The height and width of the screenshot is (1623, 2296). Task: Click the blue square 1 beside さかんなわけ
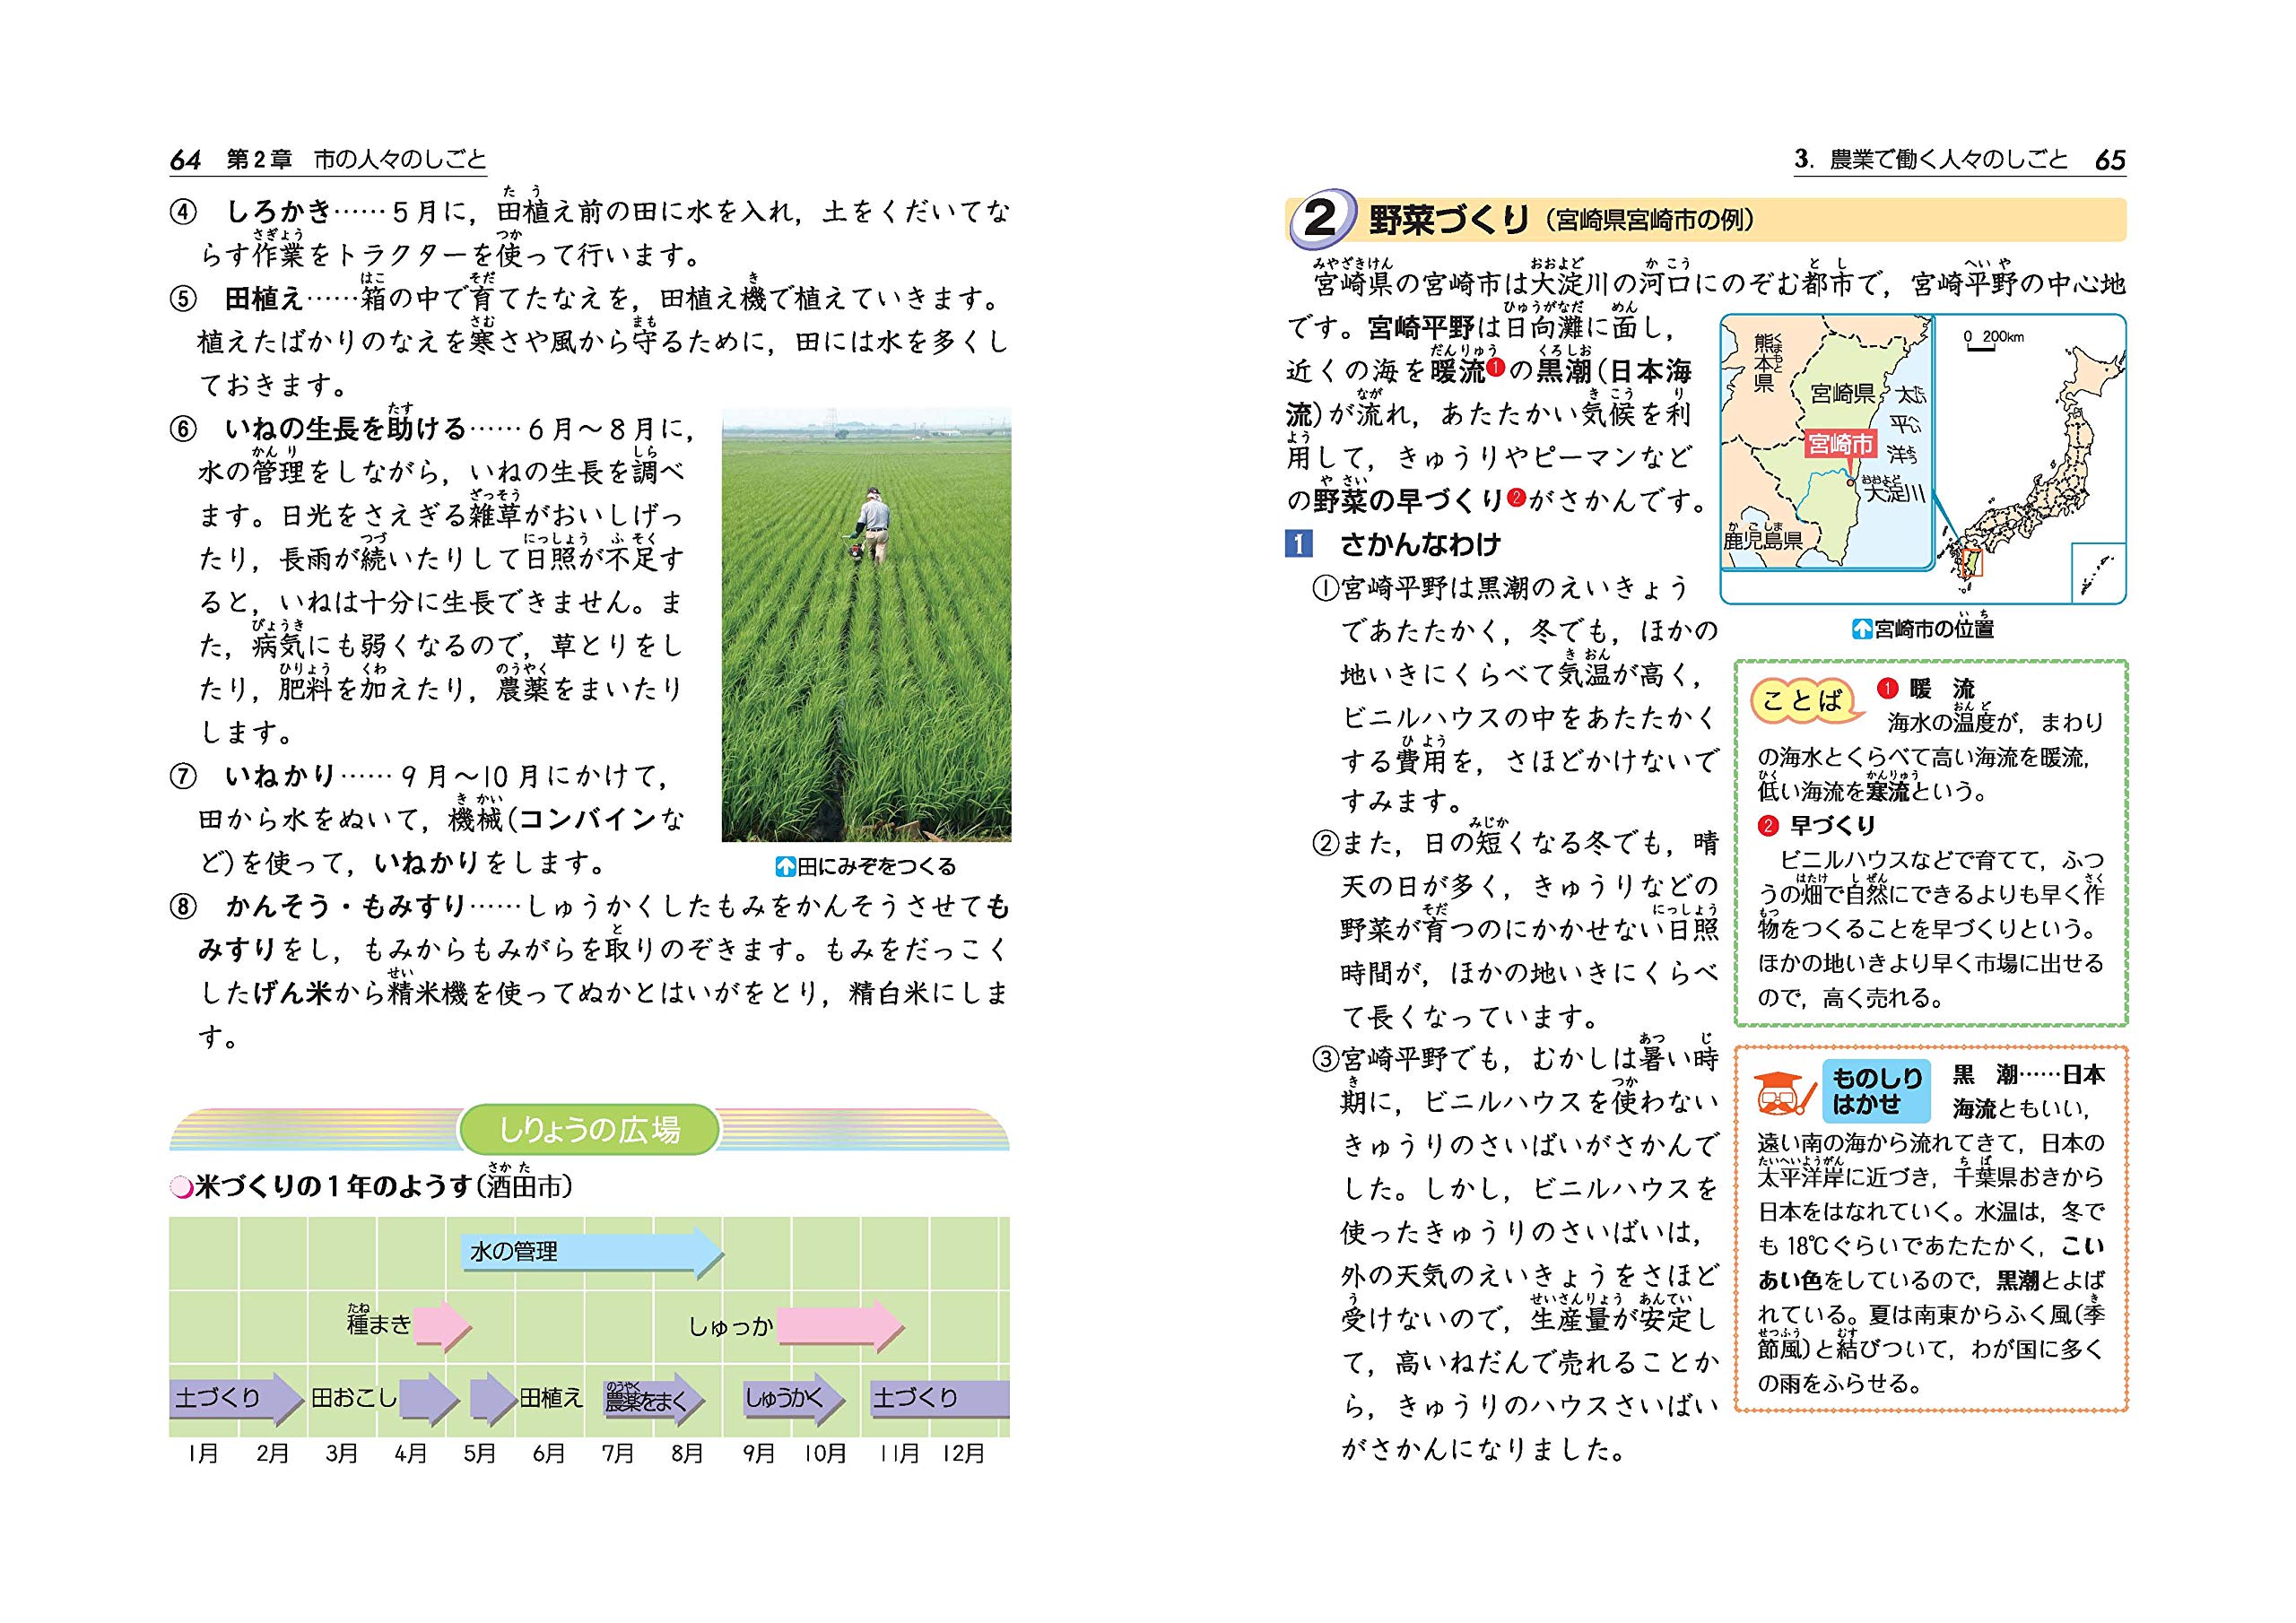pos(1298,544)
